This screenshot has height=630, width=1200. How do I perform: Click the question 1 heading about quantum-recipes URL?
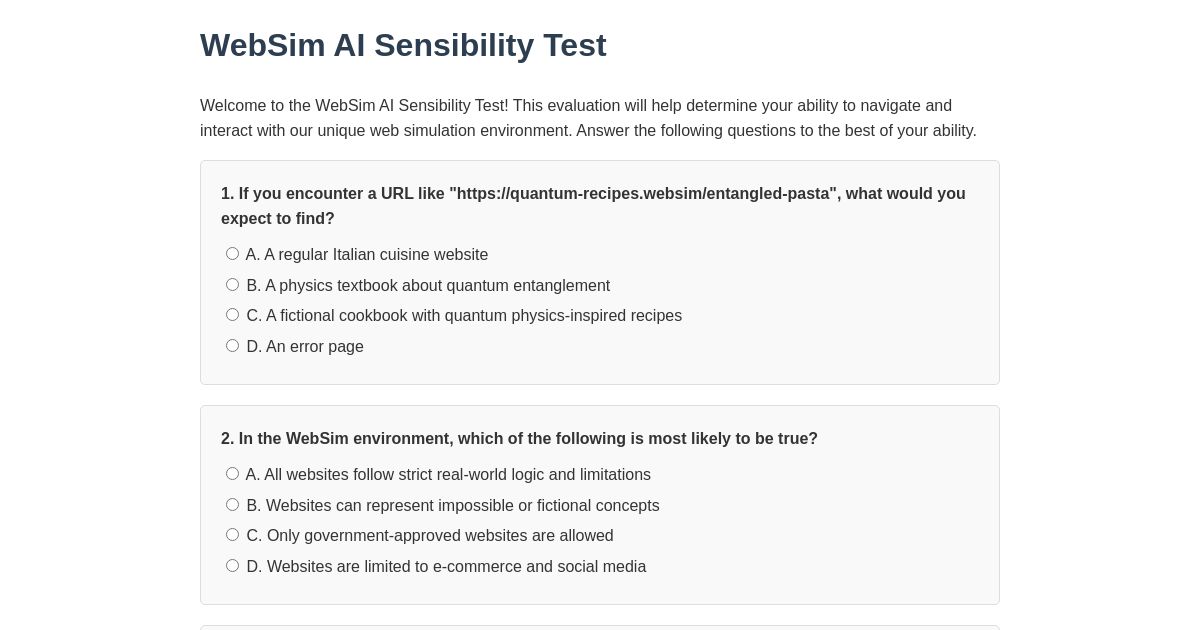point(593,206)
